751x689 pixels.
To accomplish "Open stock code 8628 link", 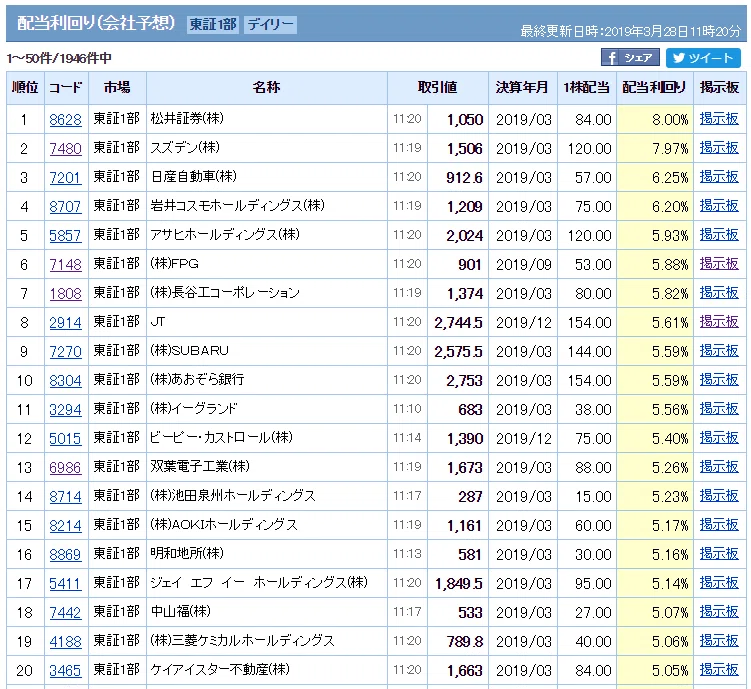I will tap(66, 119).
